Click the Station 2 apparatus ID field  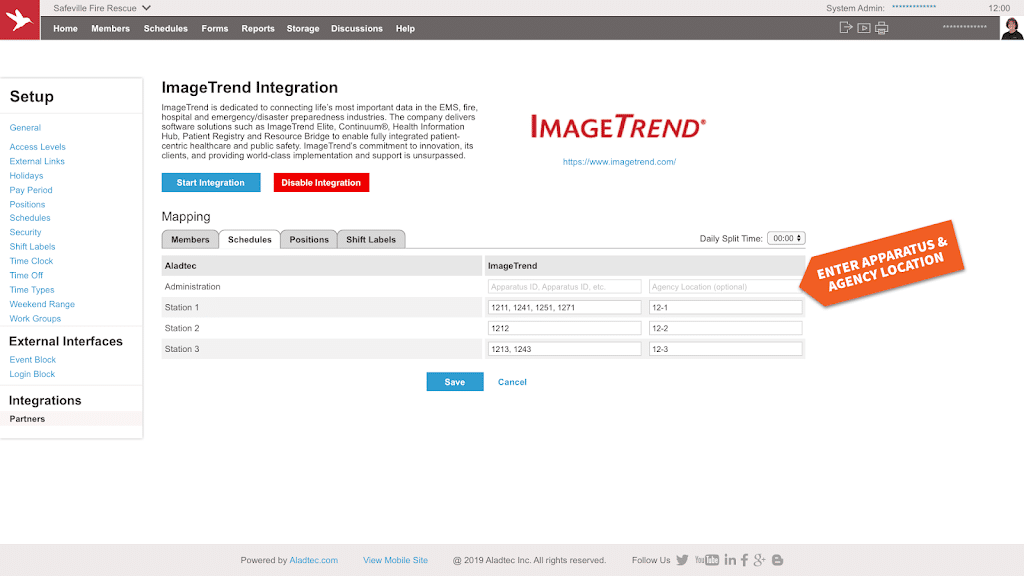[x=565, y=328]
